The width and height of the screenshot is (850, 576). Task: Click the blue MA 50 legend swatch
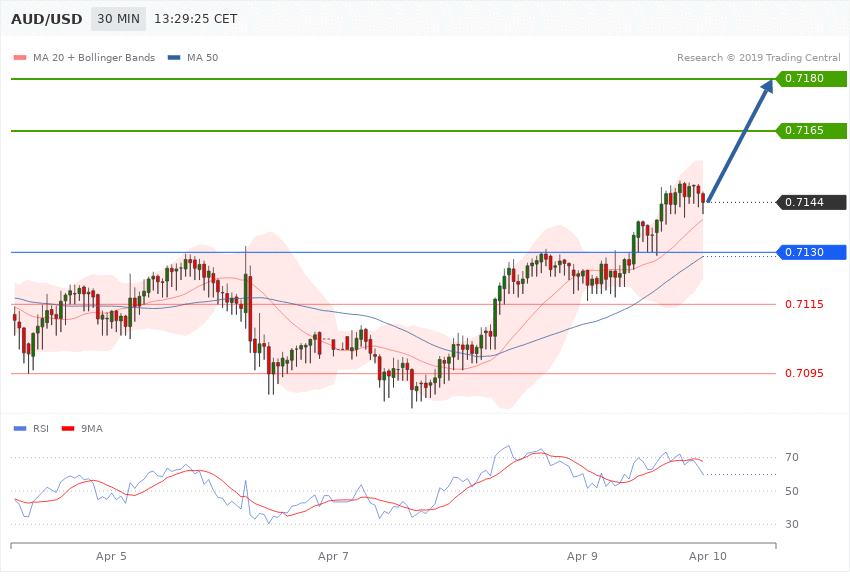(x=174, y=57)
